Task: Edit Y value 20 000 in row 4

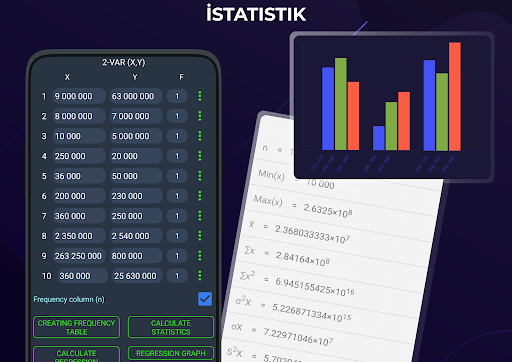Action: coord(136,156)
